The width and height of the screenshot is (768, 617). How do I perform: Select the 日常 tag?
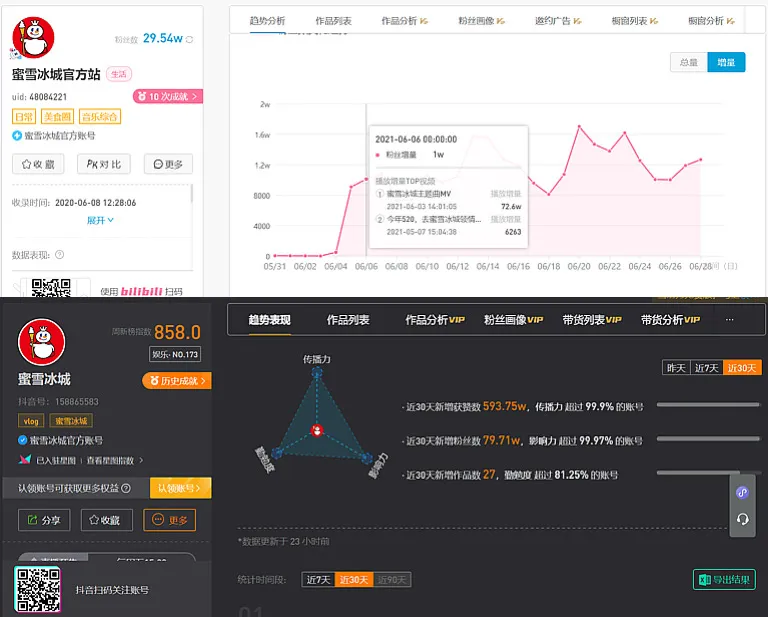point(24,117)
